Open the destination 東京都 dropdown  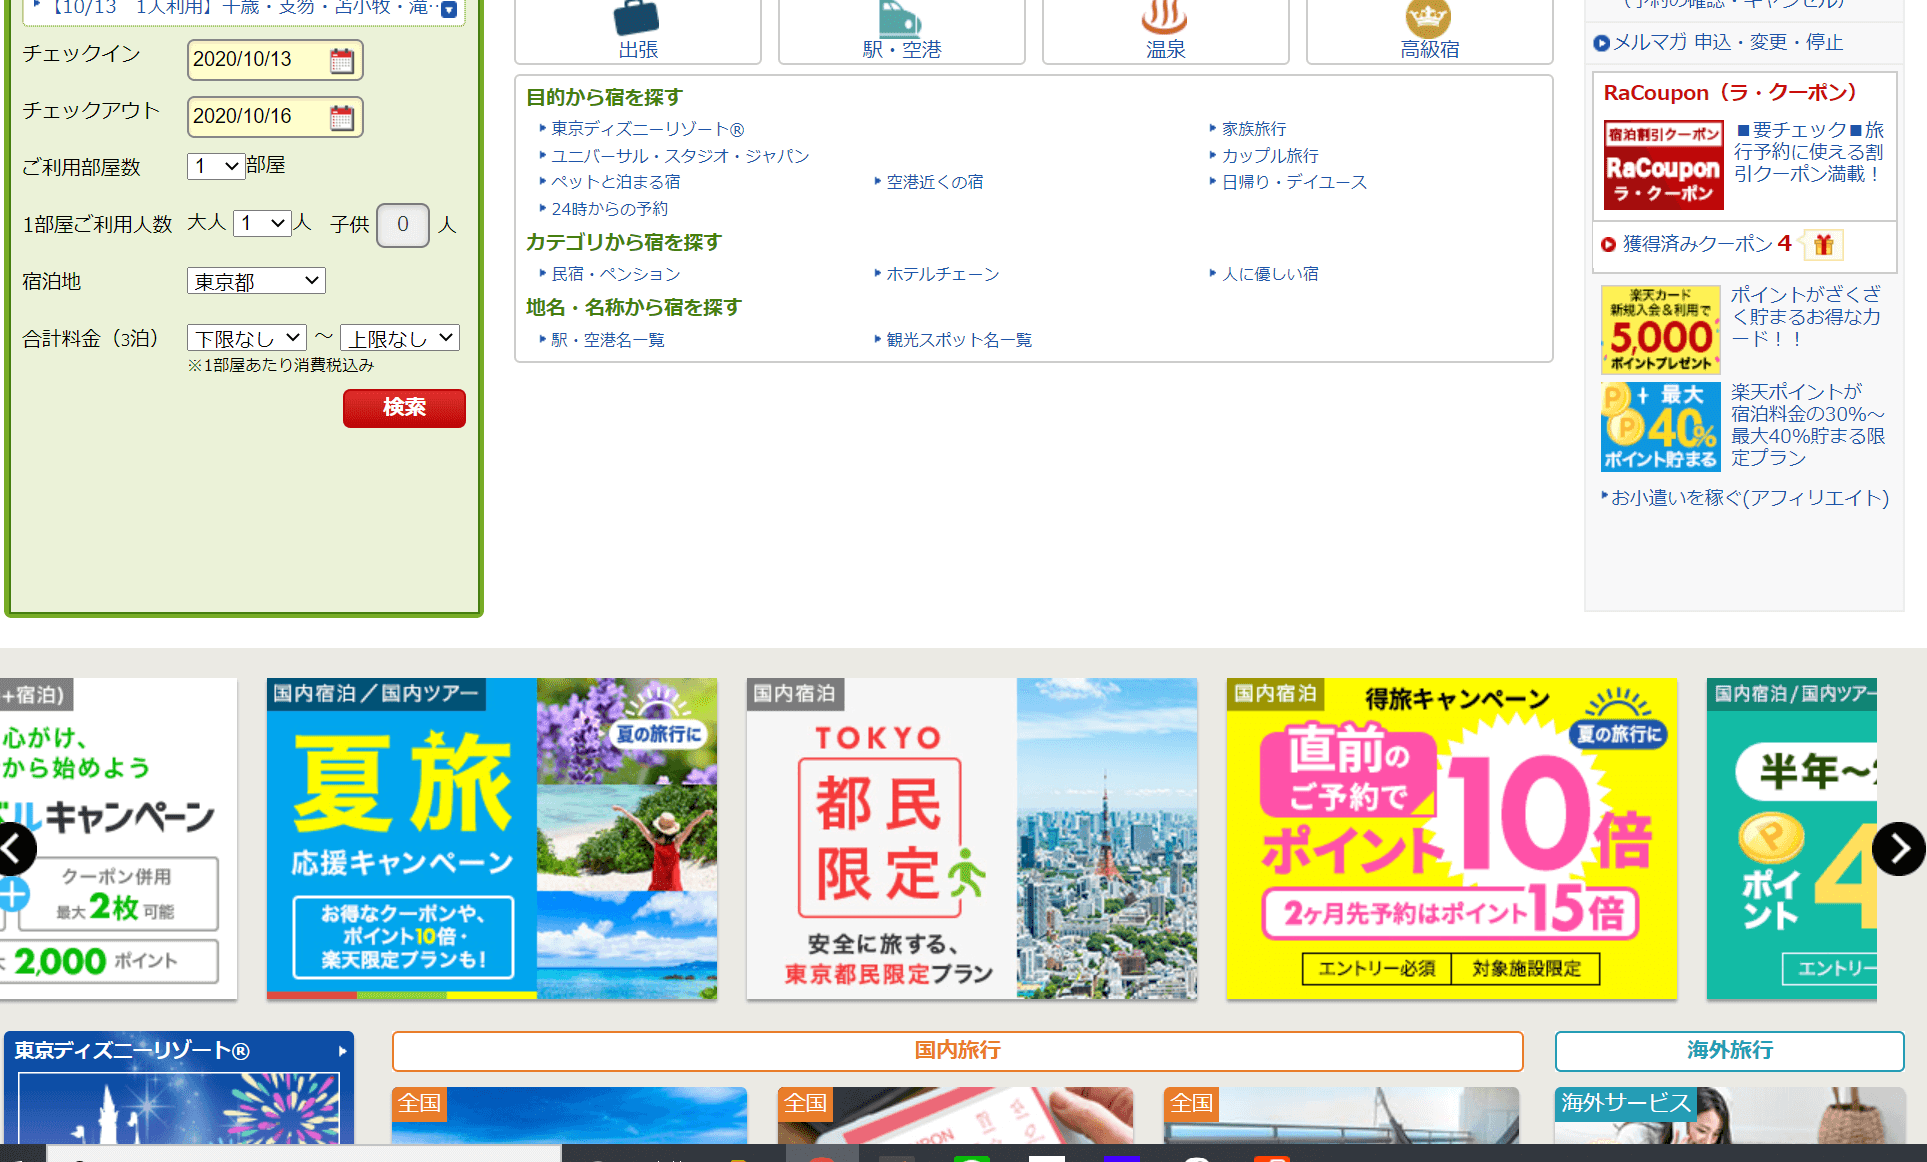pyautogui.click(x=256, y=281)
